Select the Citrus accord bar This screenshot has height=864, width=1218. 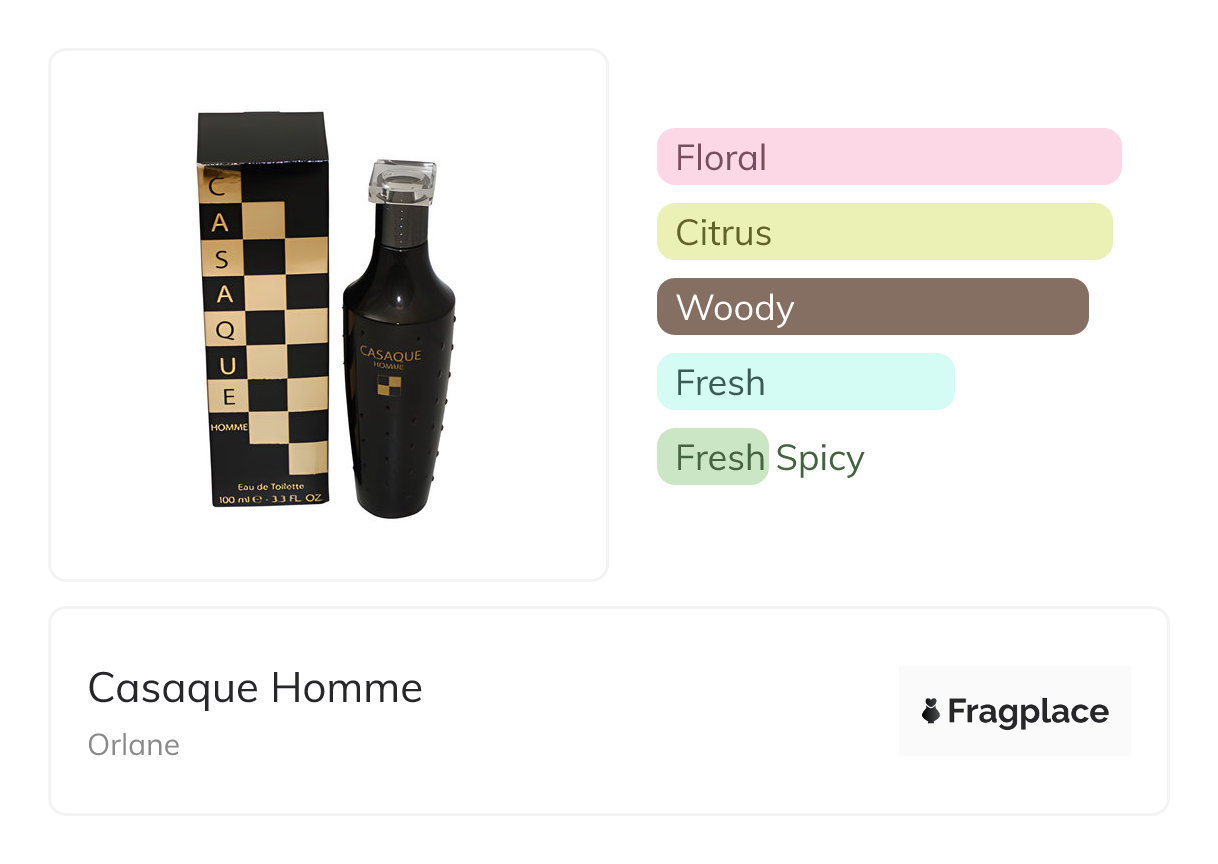click(884, 232)
